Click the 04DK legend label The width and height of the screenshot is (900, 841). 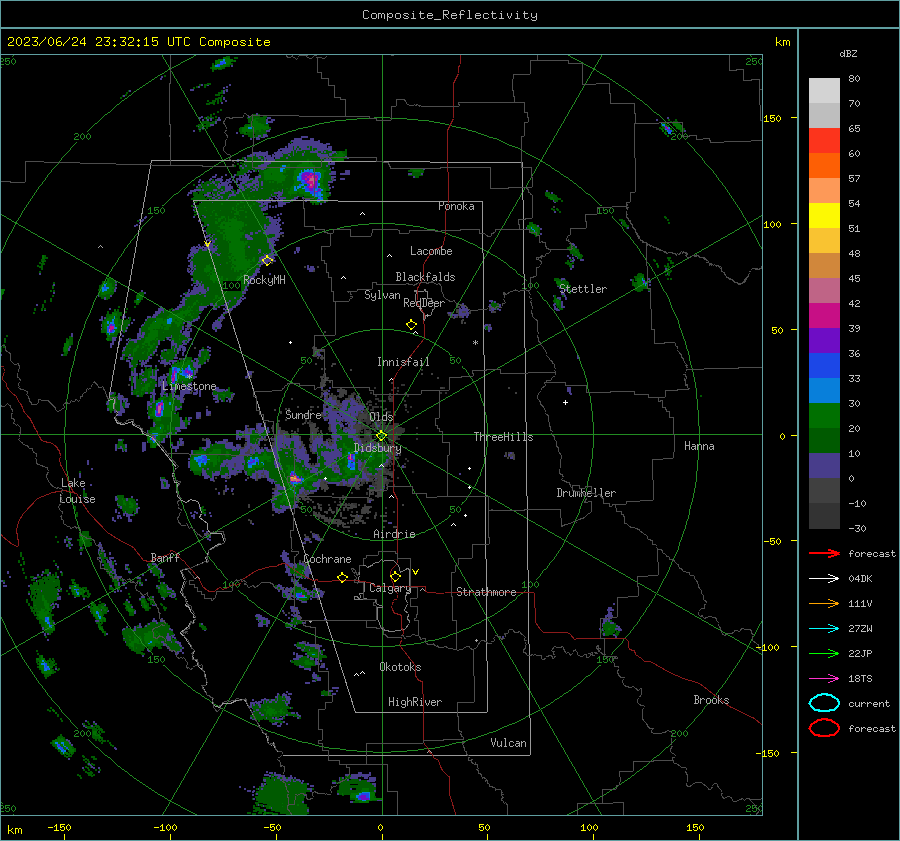(860, 579)
